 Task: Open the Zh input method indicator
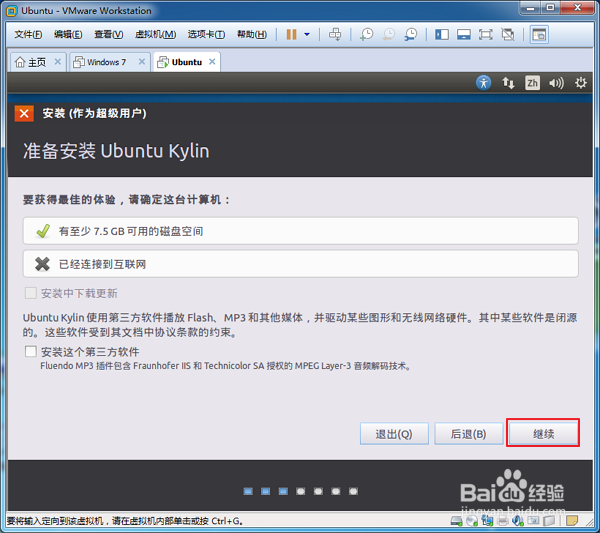(x=532, y=83)
